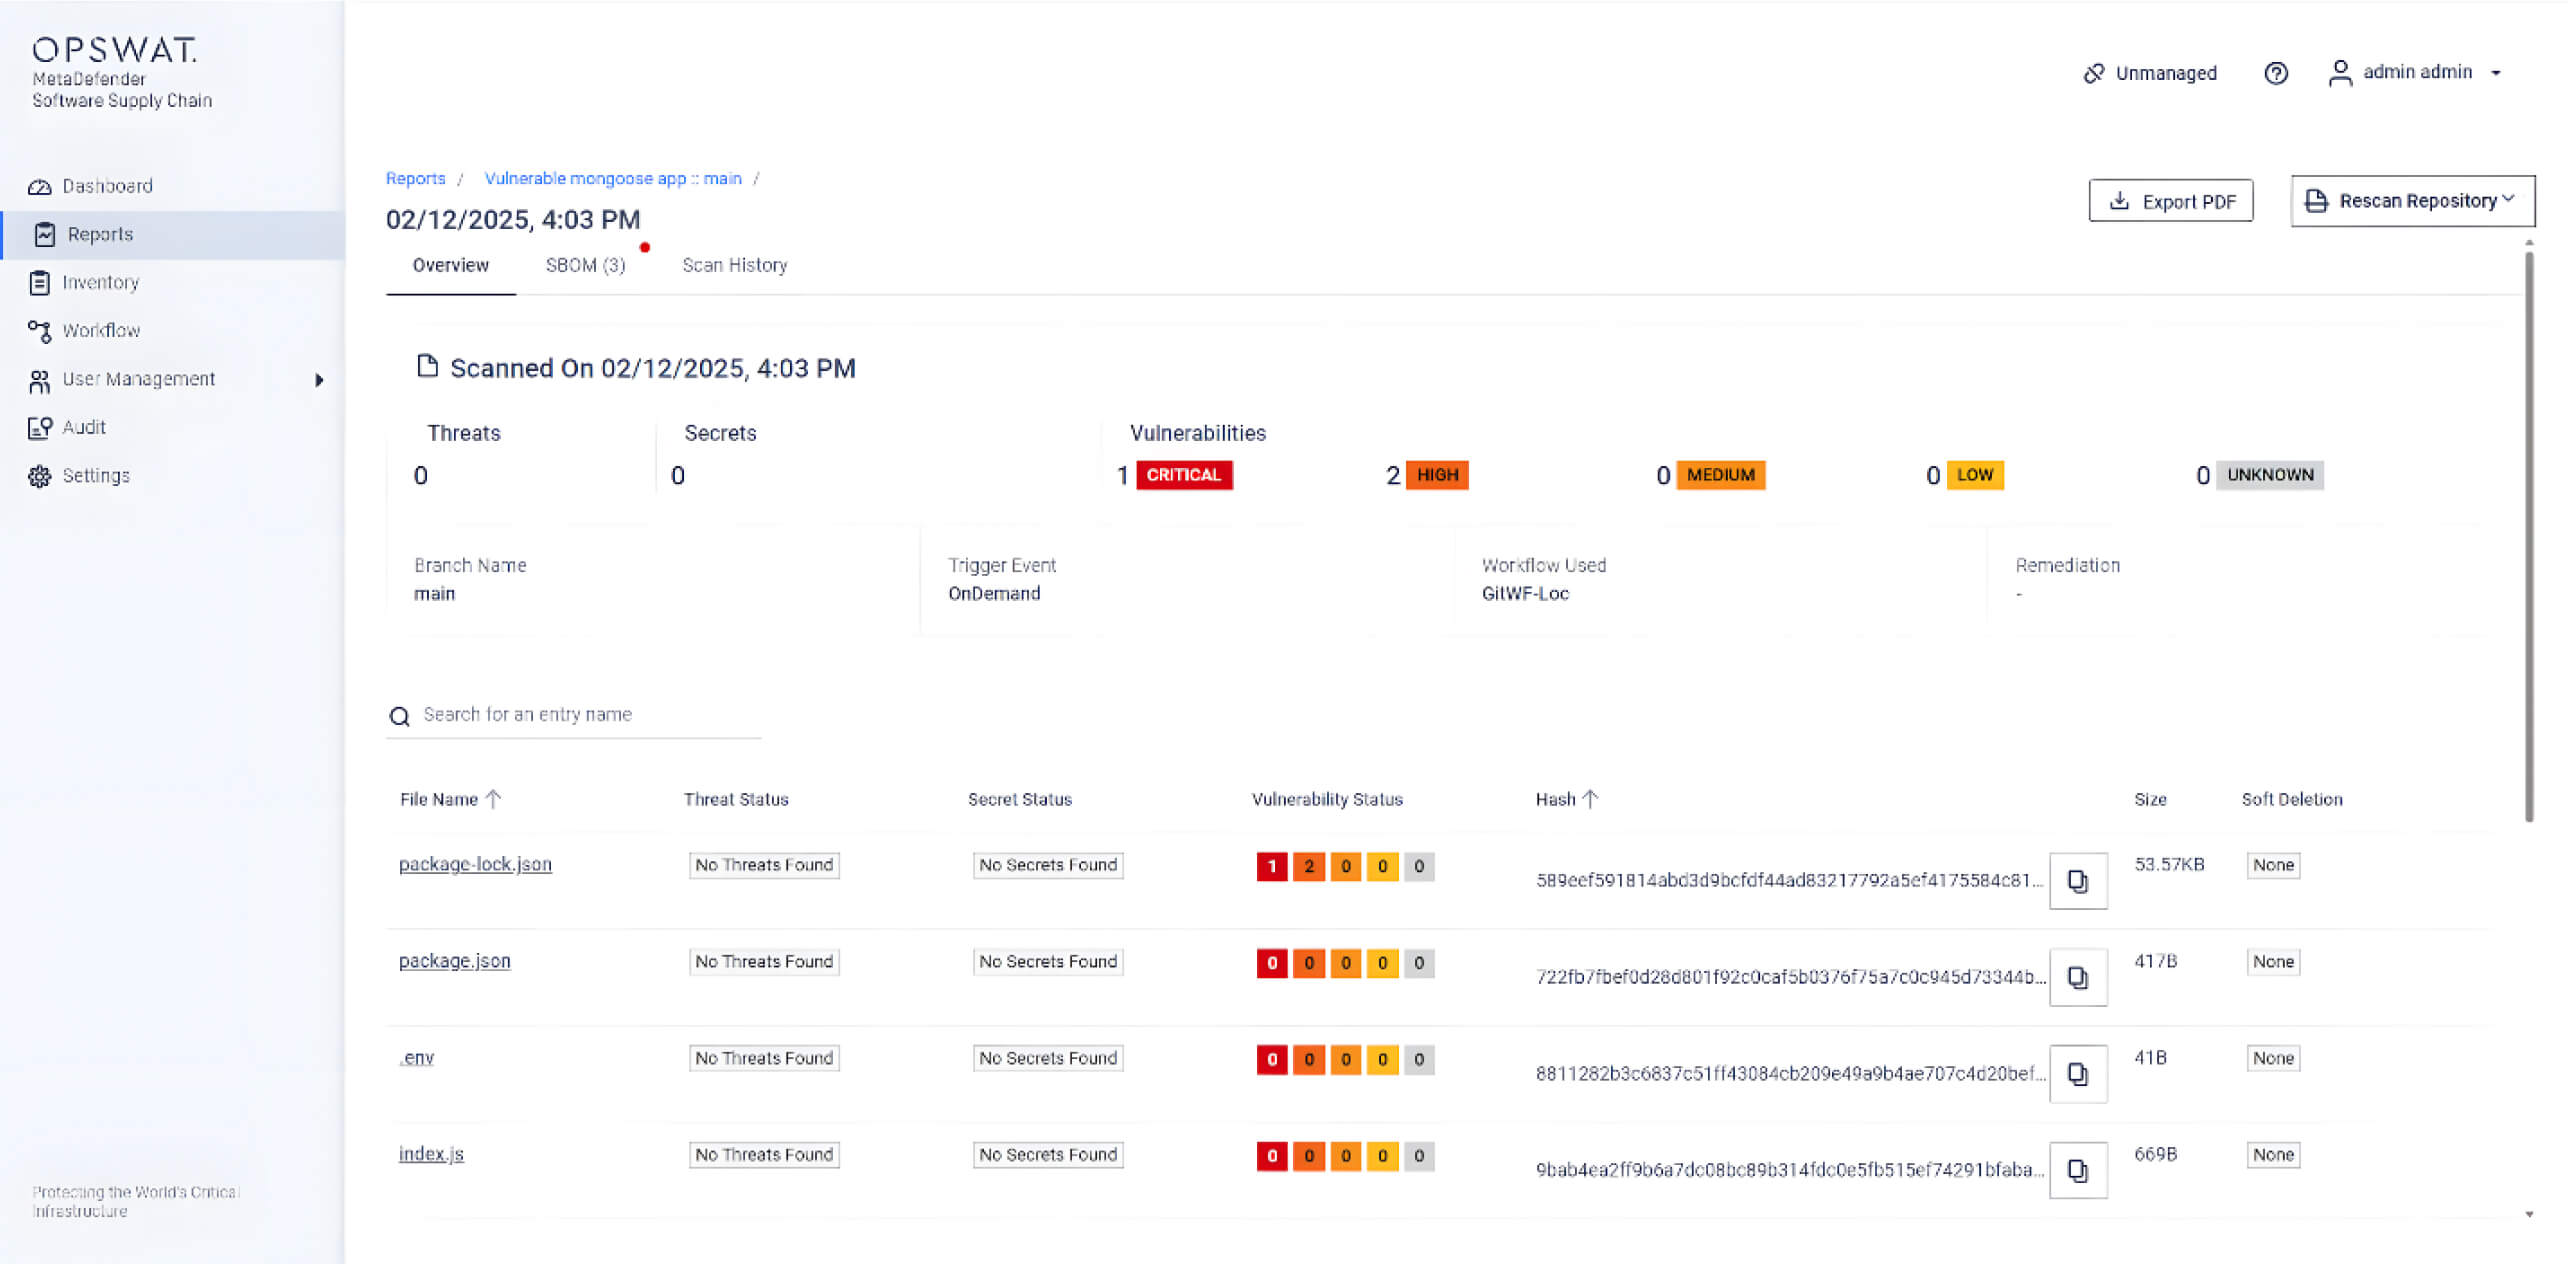
Task: Open Settings from the sidebar
Action: tap(95, 476)
